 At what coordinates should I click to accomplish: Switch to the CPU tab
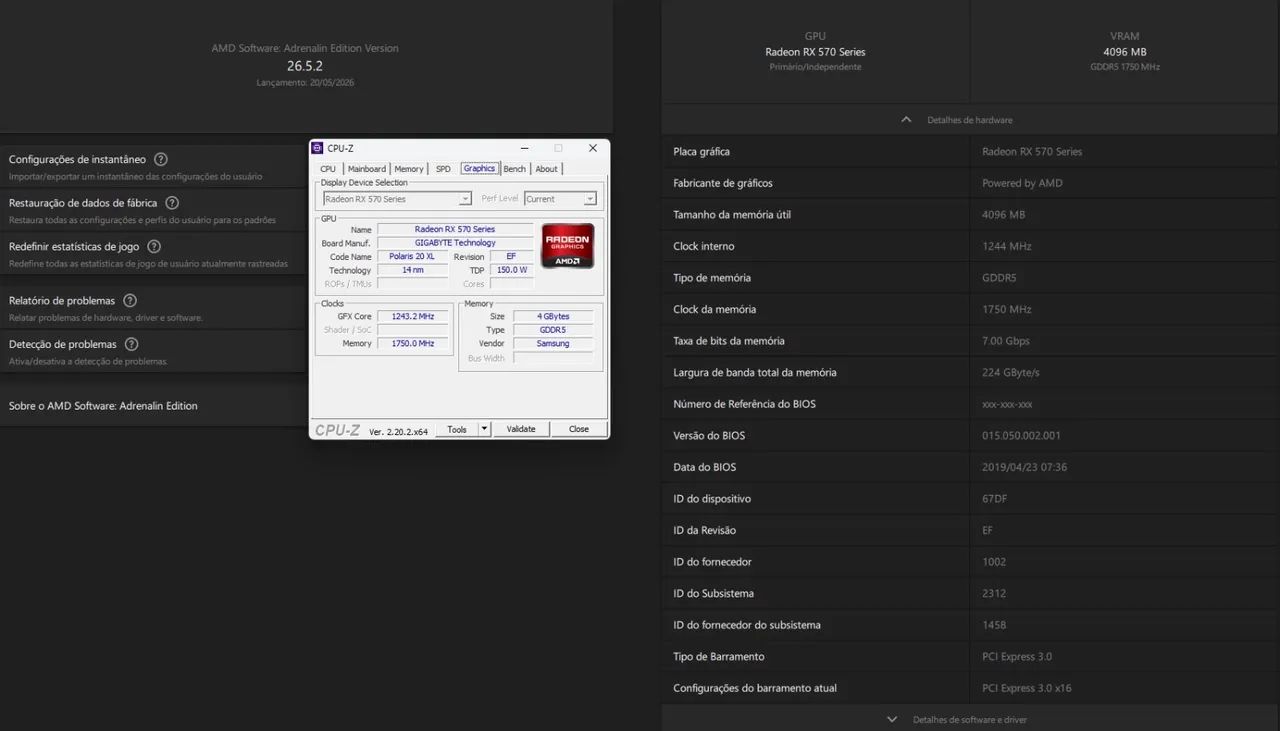pyautogui.click(x=328, y=169)
